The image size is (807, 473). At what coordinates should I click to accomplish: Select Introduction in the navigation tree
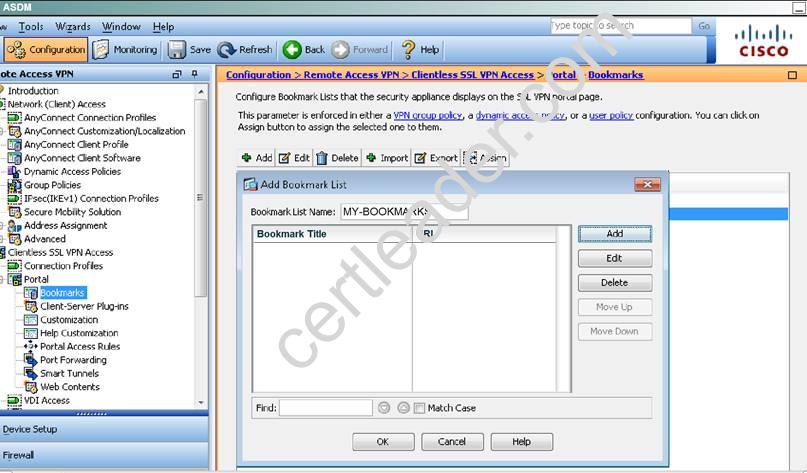point(33,91)
